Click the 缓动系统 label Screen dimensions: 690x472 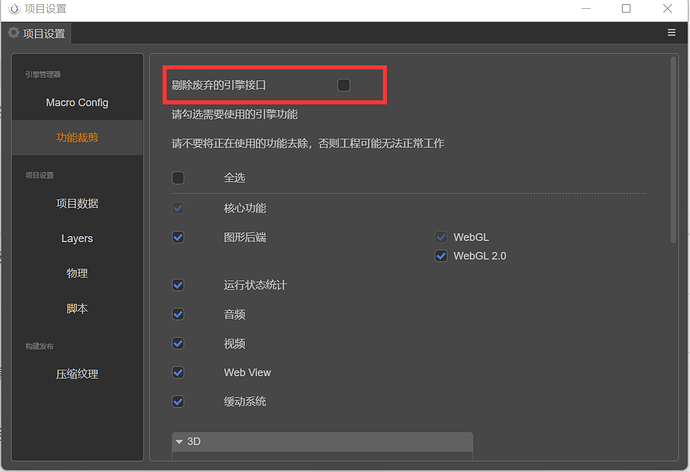coord(245,402)
